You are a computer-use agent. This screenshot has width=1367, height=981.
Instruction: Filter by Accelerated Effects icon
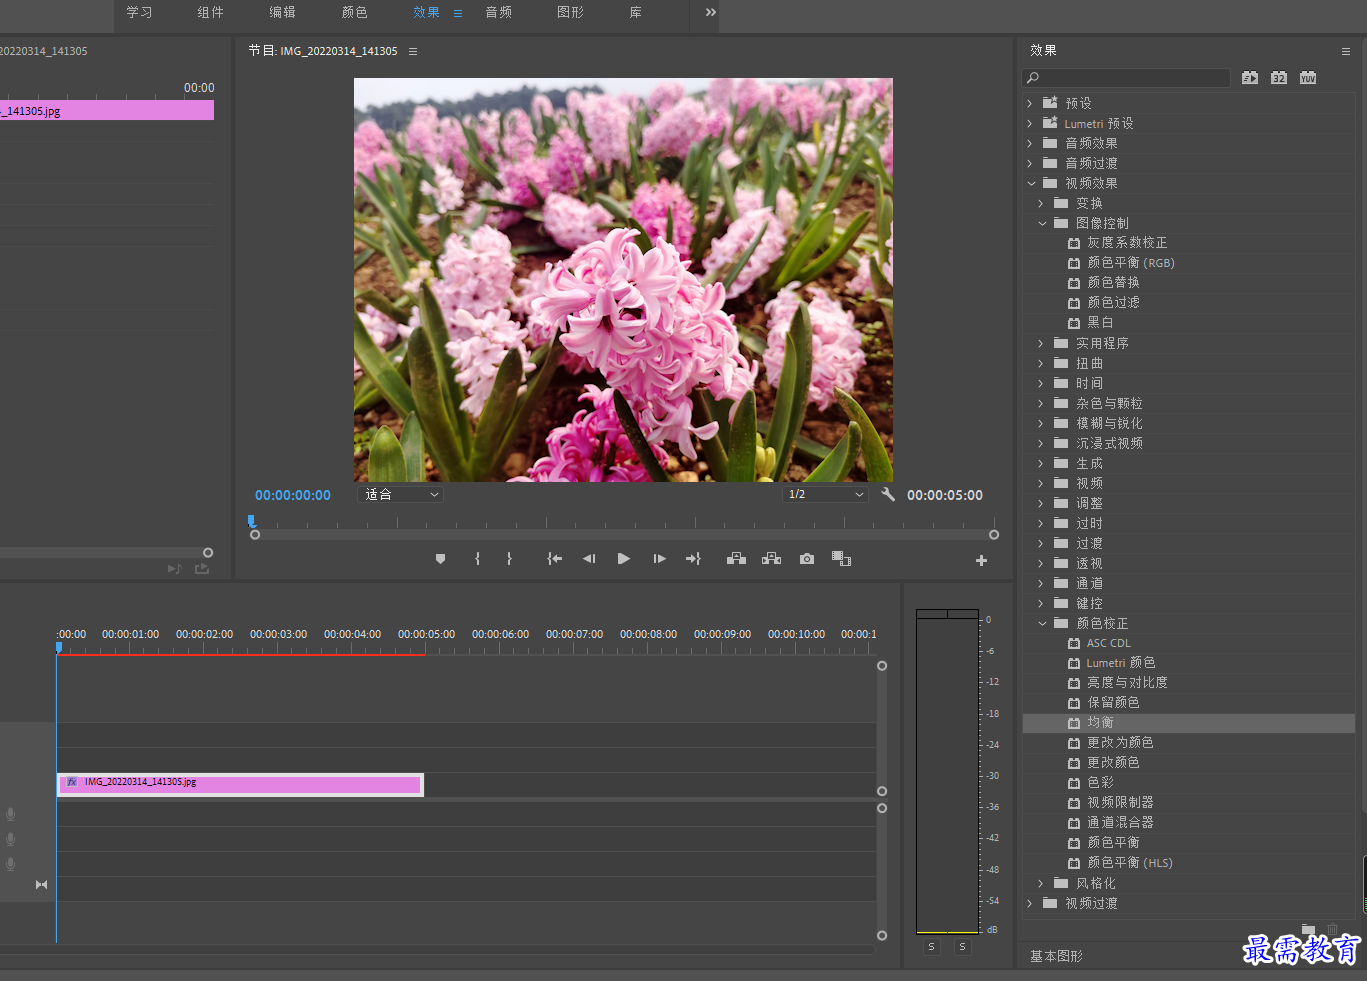(x=1250, y=78)
